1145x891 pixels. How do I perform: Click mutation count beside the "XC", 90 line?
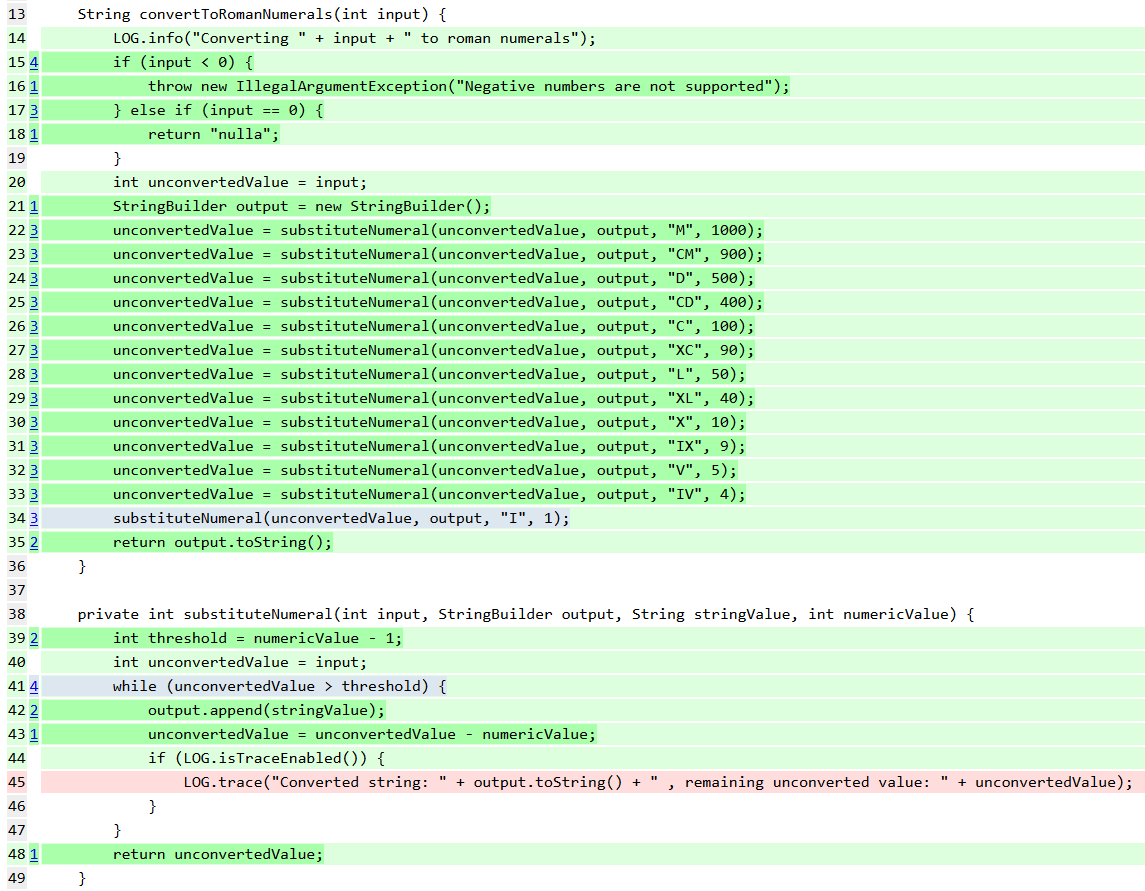click(x=34, y=350)
